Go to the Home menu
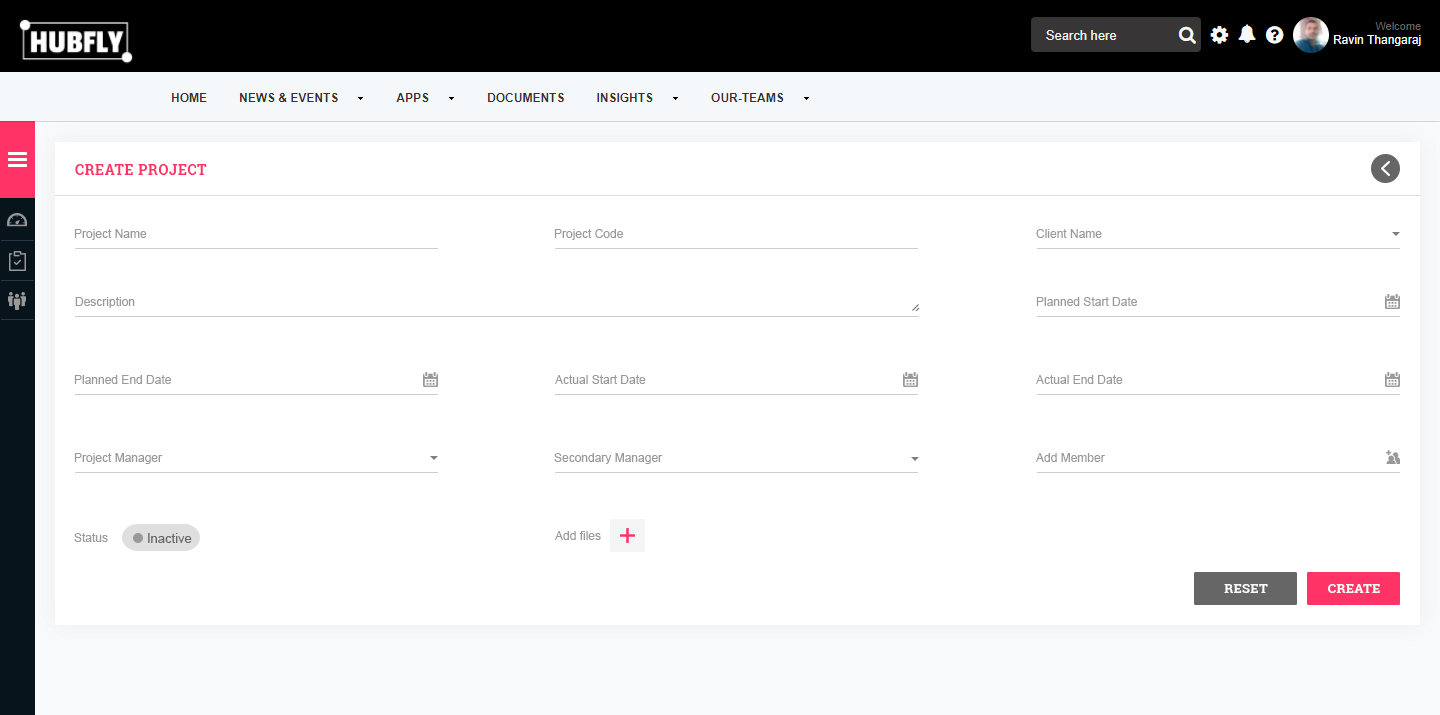 tap(189, 98)
